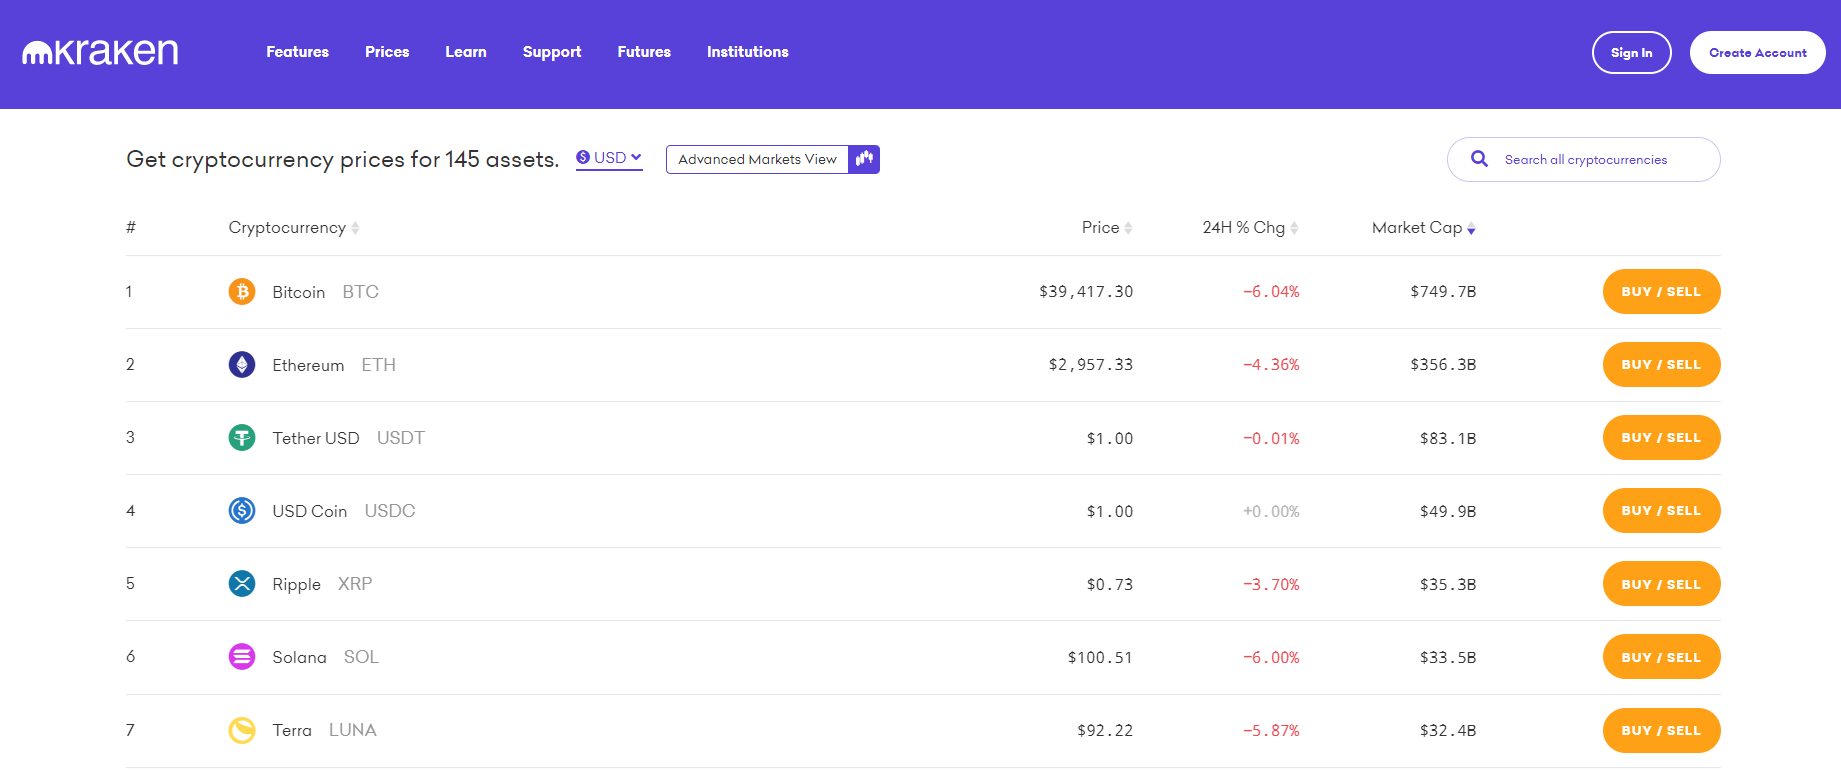
Task: Click the LUNA ticker symbol
Action: click(353, 730)
